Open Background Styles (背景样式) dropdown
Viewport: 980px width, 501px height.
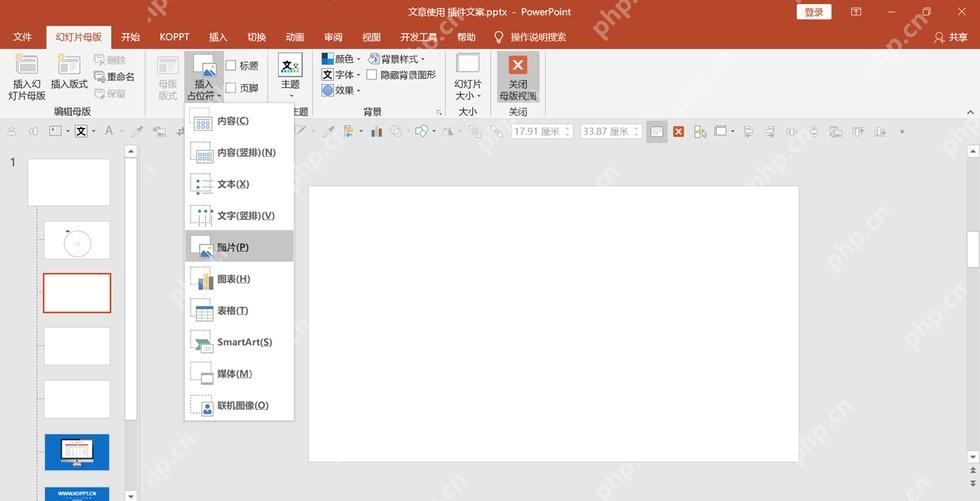coord(396,59)
